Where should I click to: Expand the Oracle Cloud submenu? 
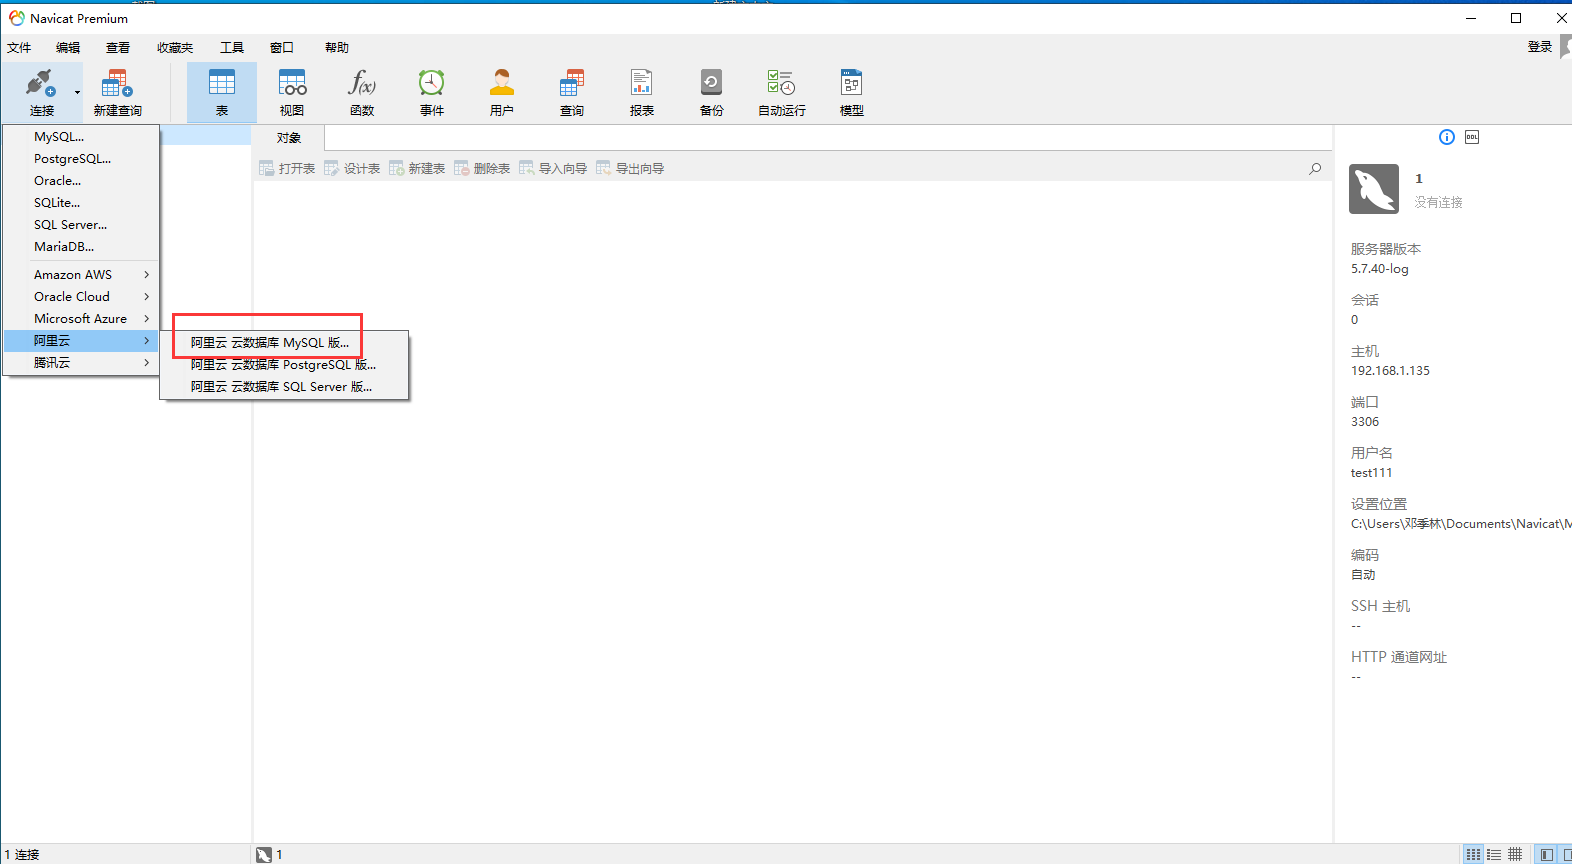[81, 297]
